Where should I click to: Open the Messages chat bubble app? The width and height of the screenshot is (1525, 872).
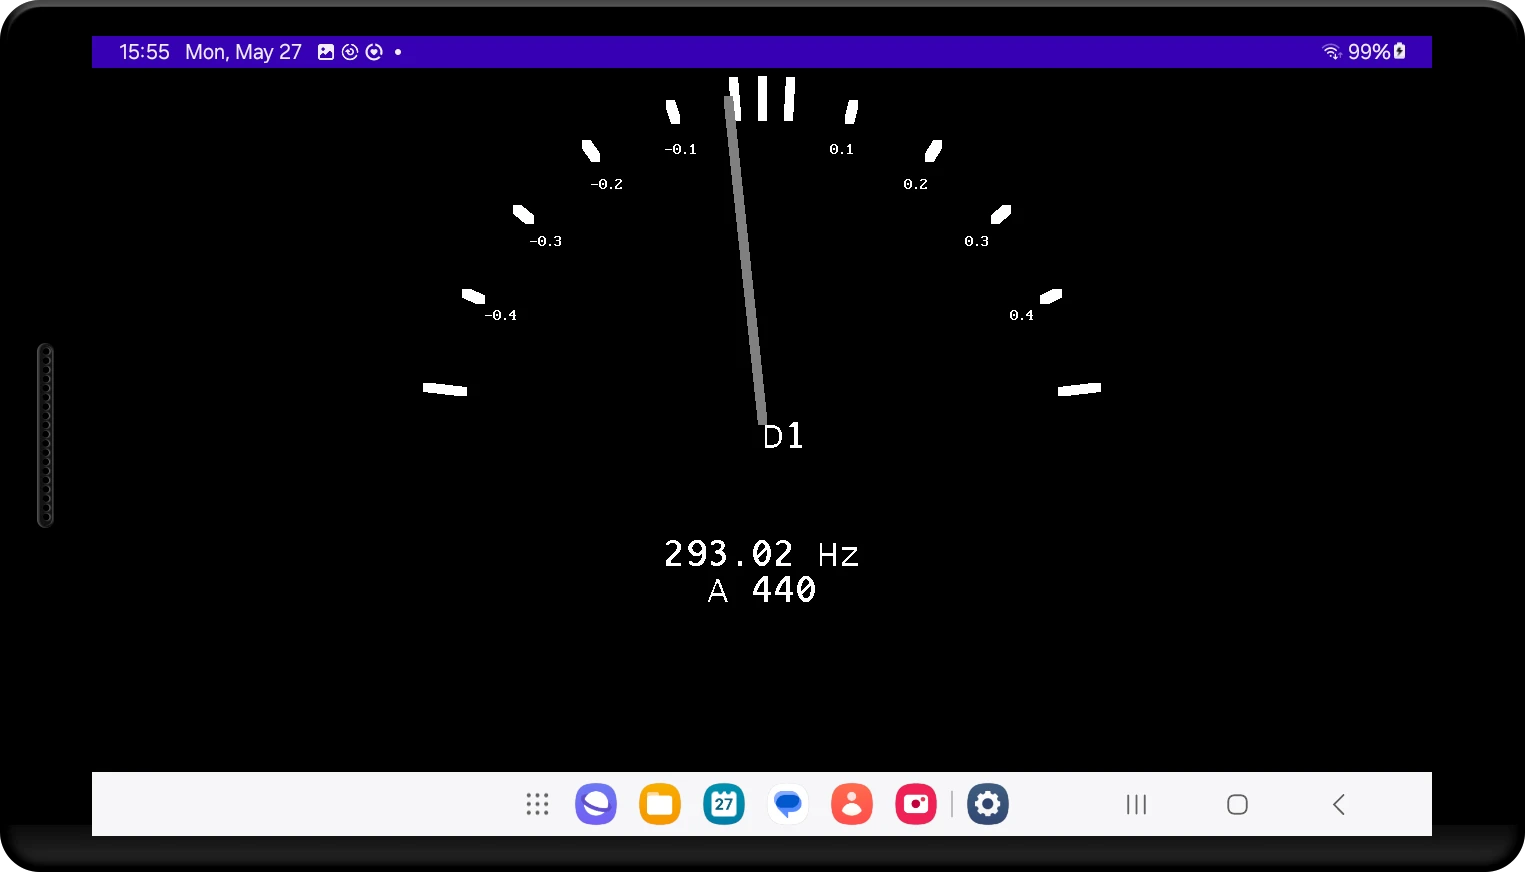coord(788,804)
